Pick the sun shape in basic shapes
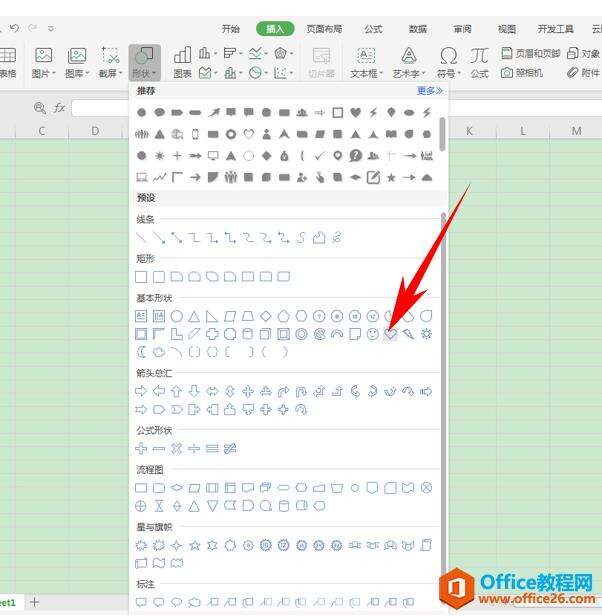This screenshot has width=602, height=616. (x=426, y=334)
